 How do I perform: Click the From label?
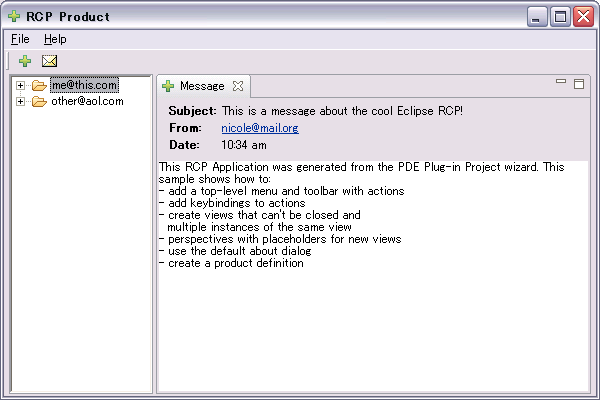point(185,128)
